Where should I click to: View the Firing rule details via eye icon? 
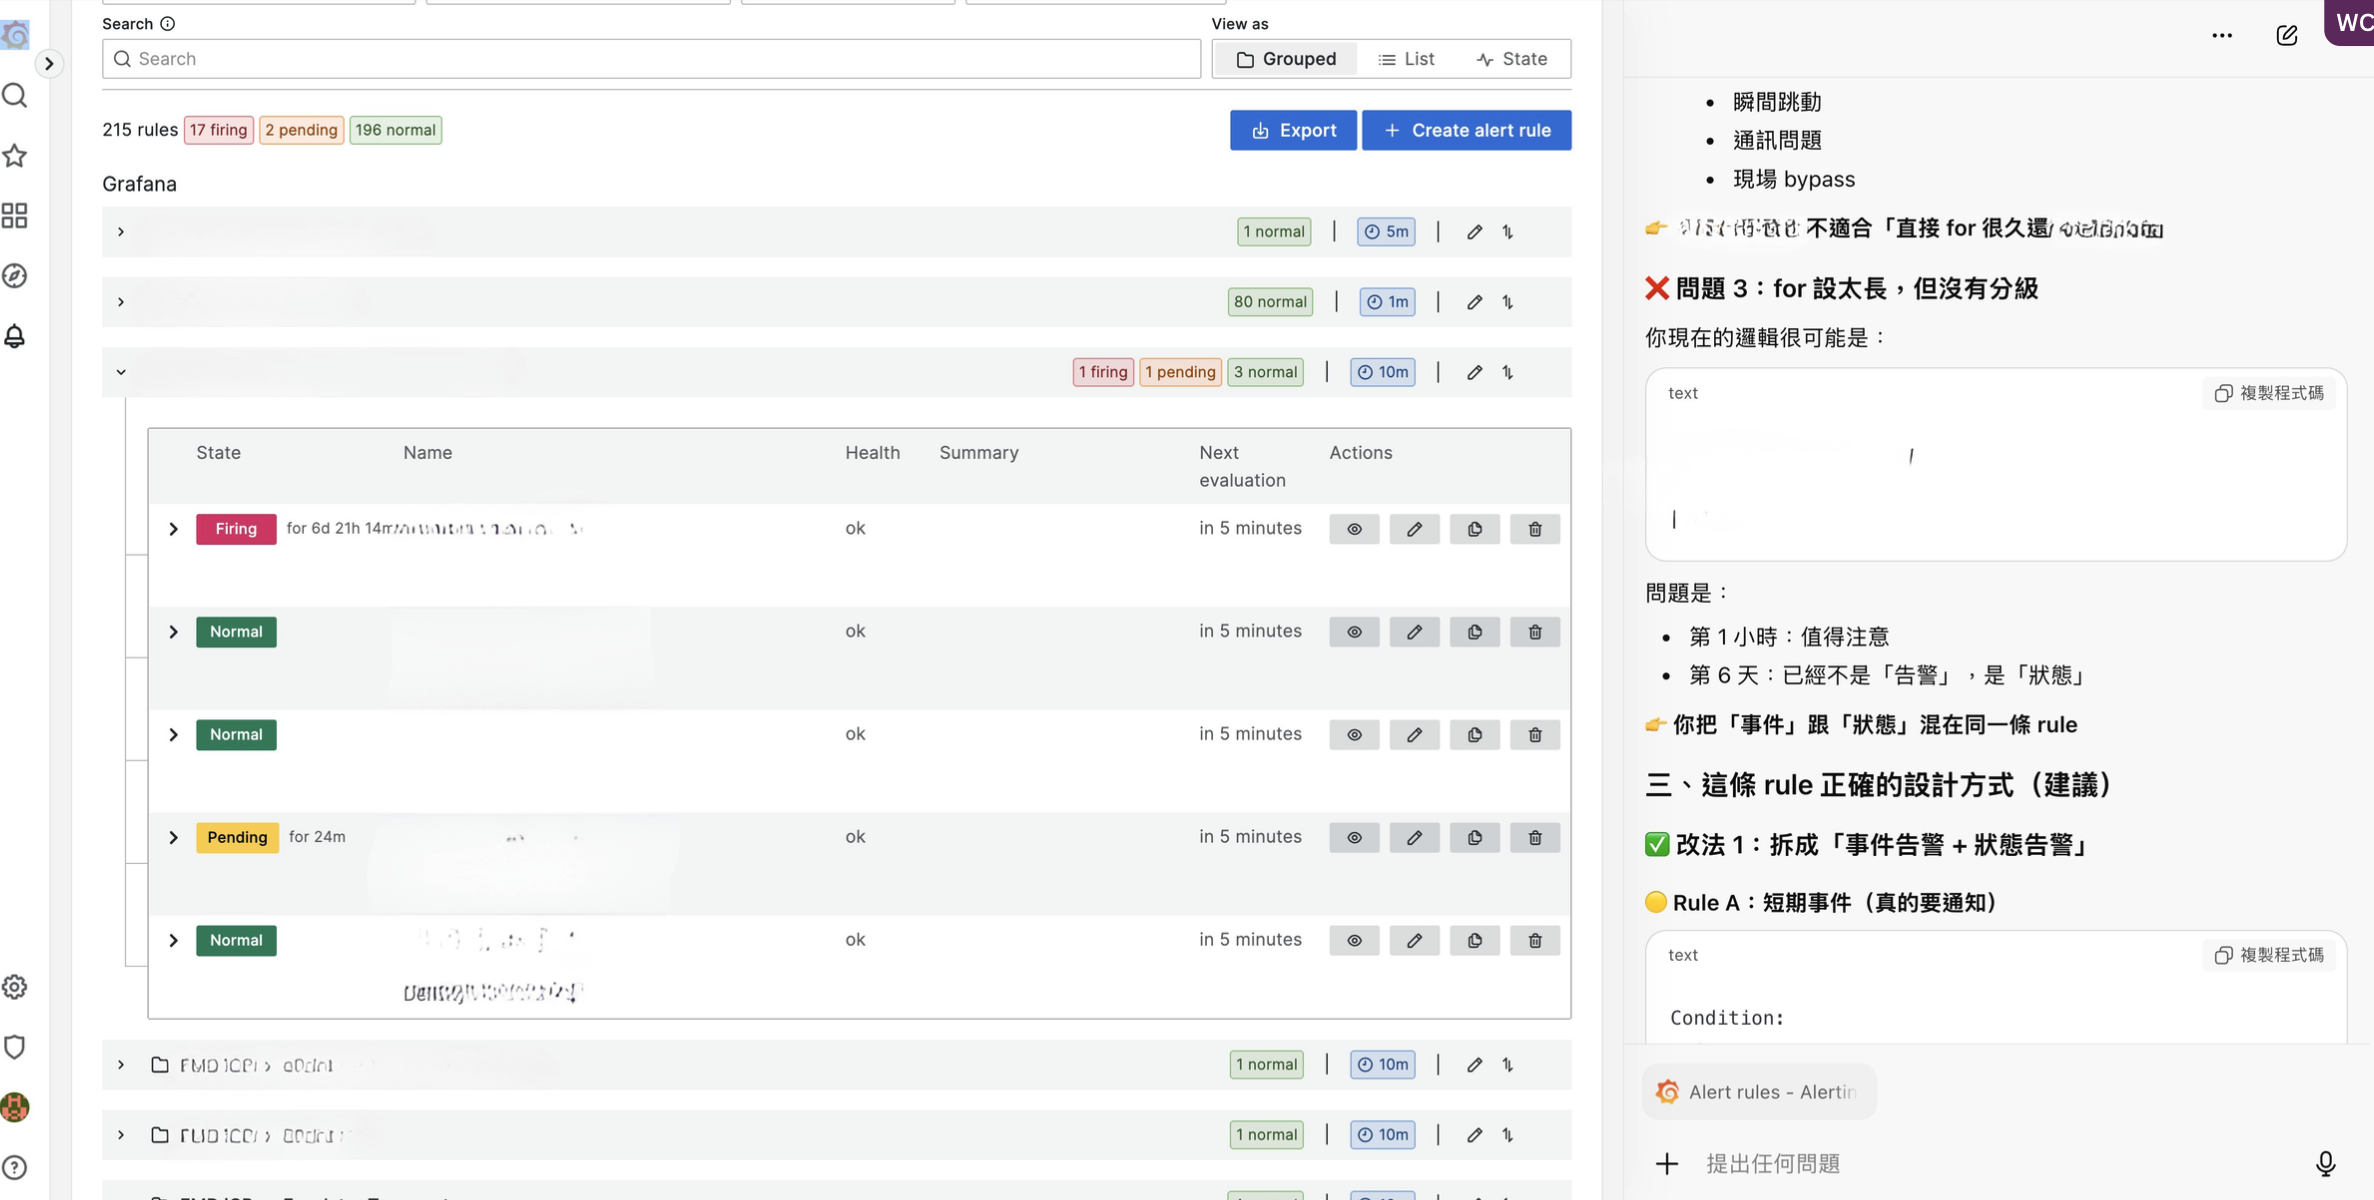pos(1354,529)
